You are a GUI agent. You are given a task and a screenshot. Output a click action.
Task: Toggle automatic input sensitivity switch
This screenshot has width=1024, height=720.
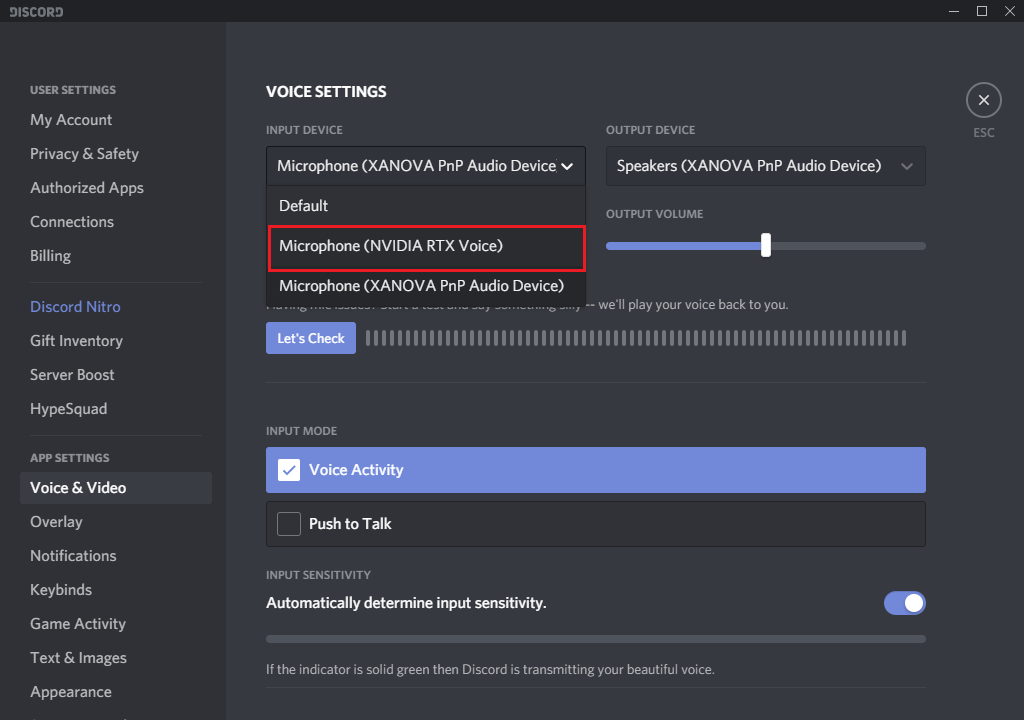pos(904,603)
